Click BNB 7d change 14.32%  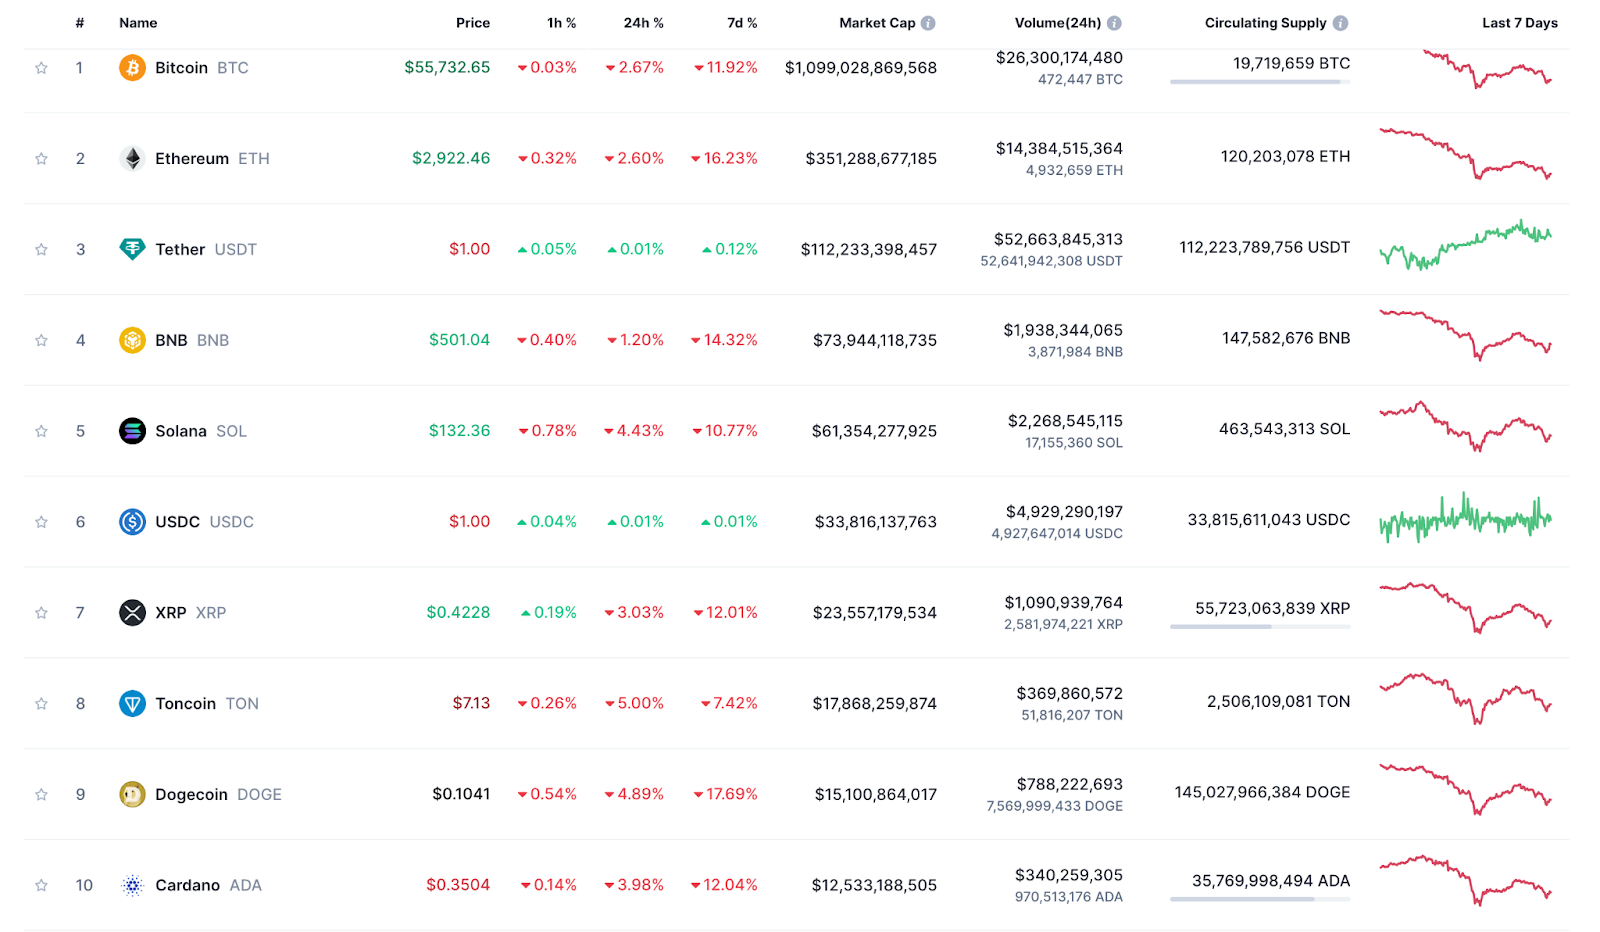pyautogui.click(x=724, y=340)
